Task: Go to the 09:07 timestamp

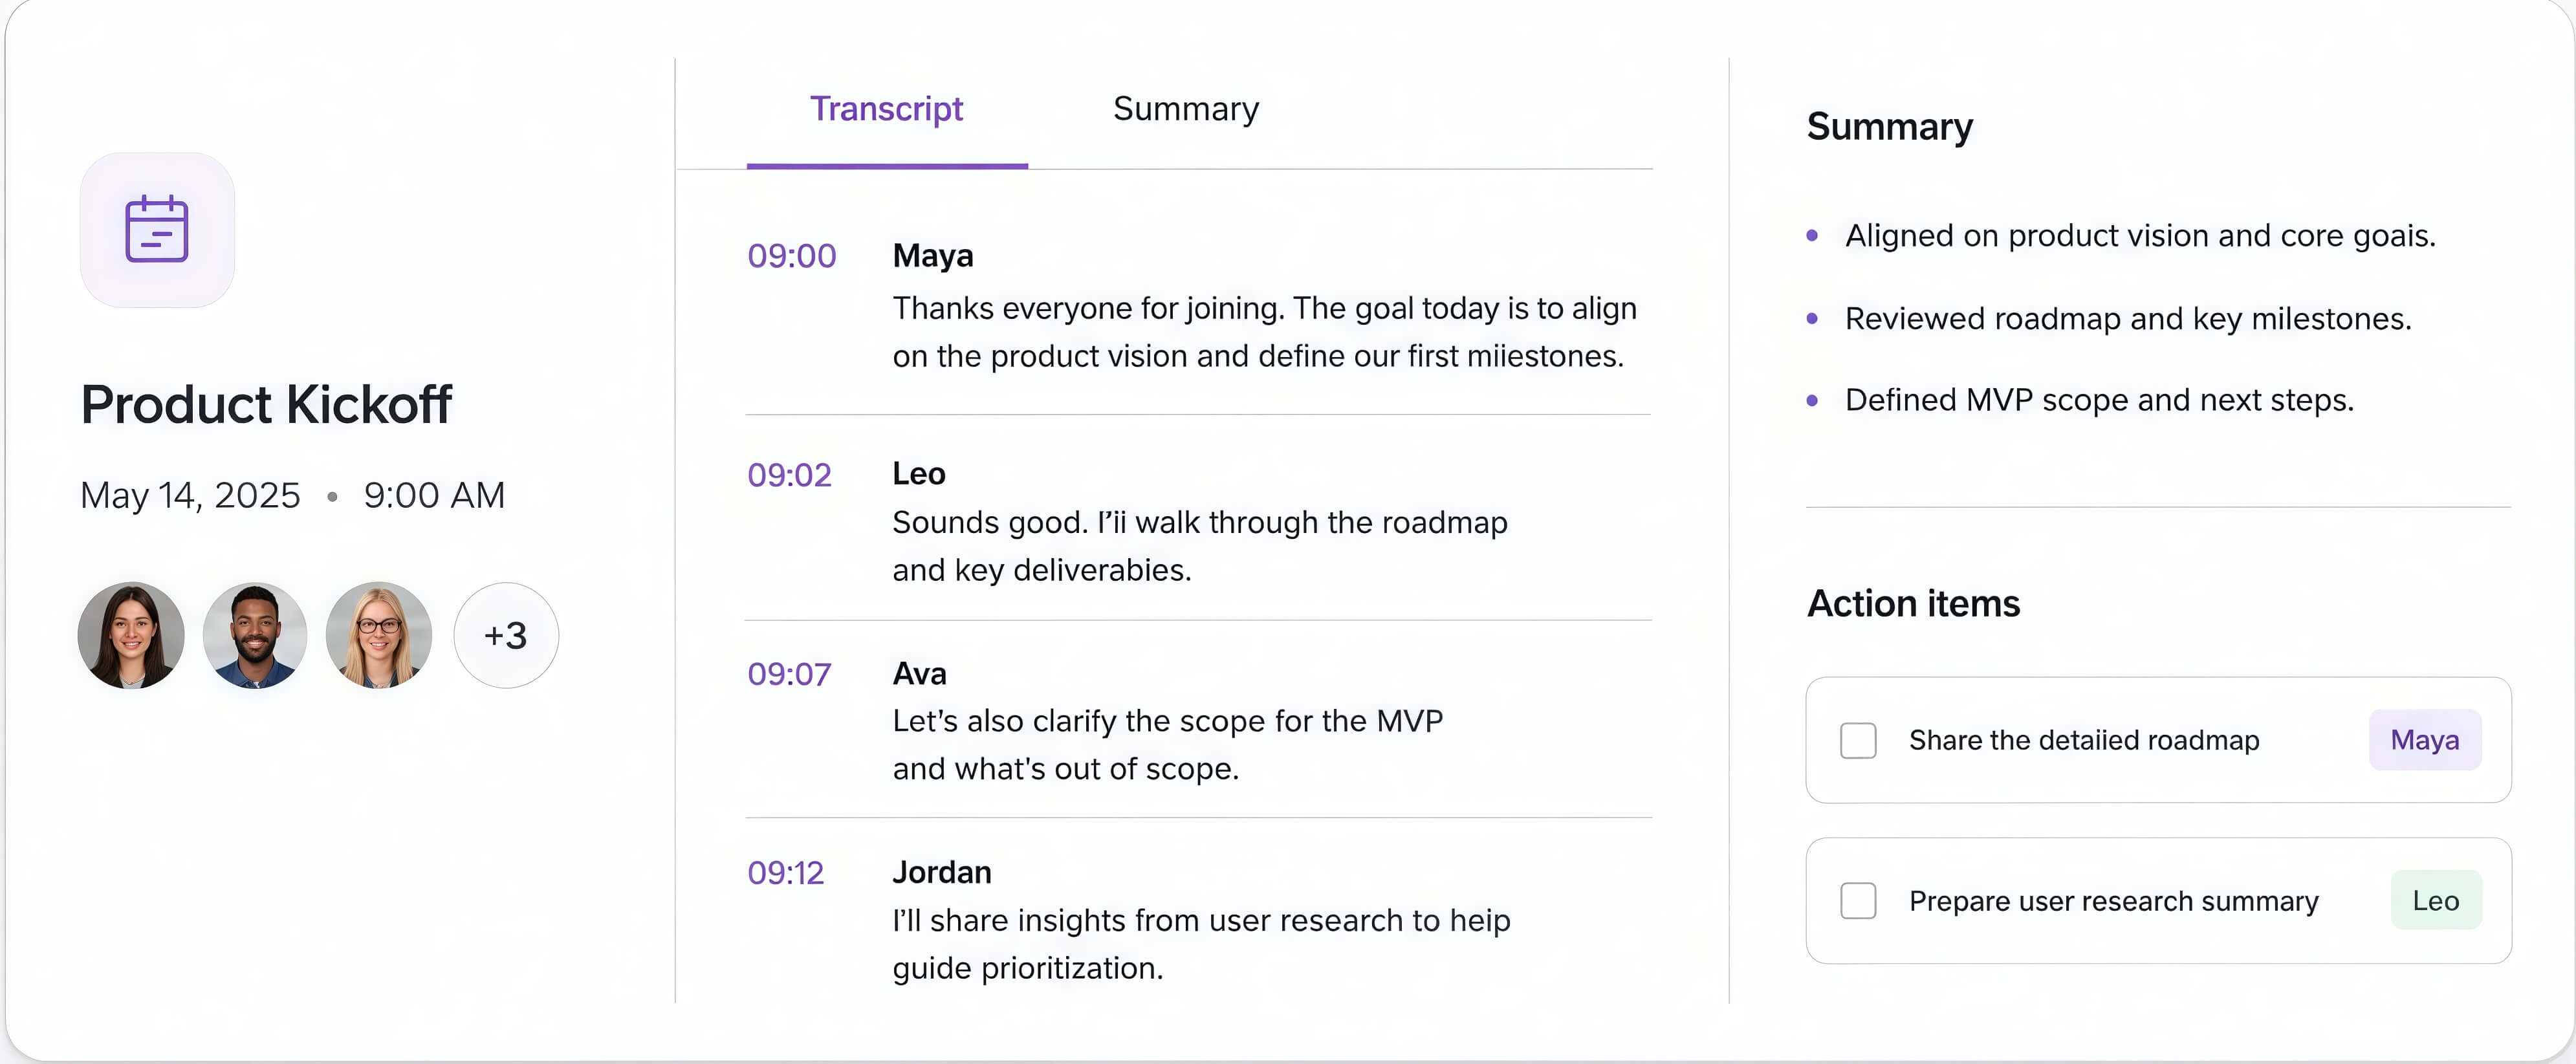Action: click(789, 674)
